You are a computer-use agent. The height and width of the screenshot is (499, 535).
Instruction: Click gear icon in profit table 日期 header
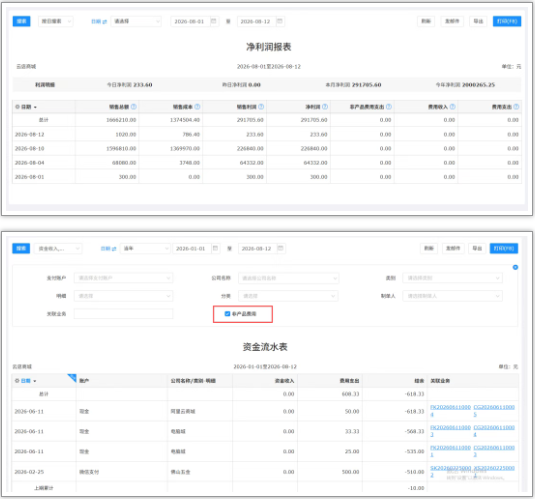click(x=17, y=107)
